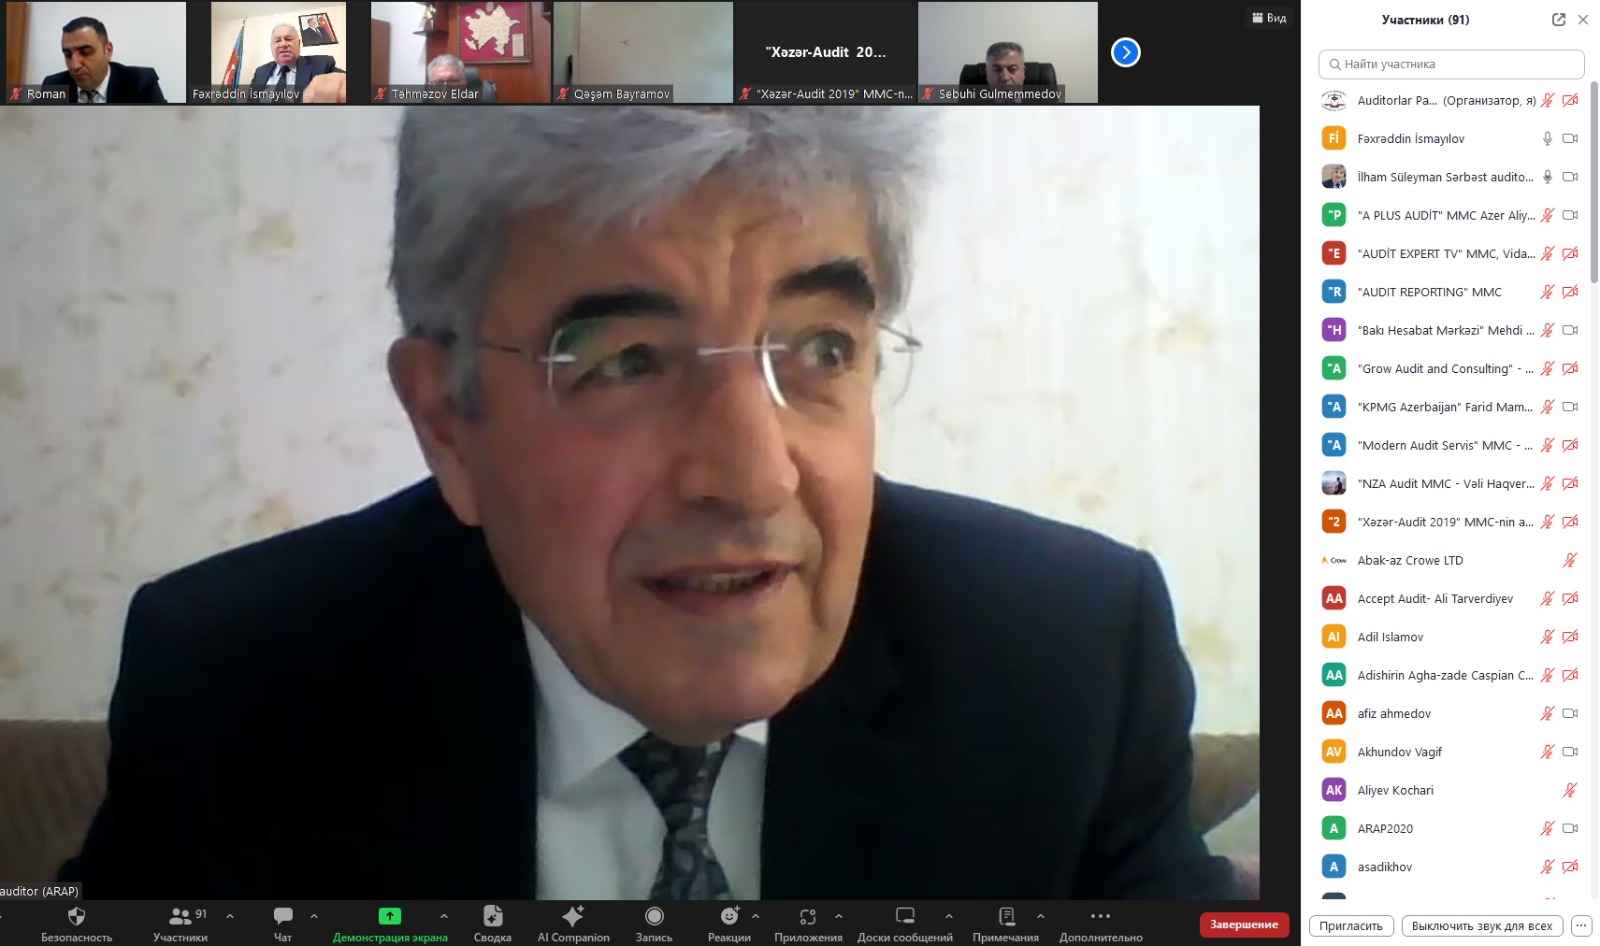Click the Найти участника search field
The image size is (1600, 946).
1451,64
